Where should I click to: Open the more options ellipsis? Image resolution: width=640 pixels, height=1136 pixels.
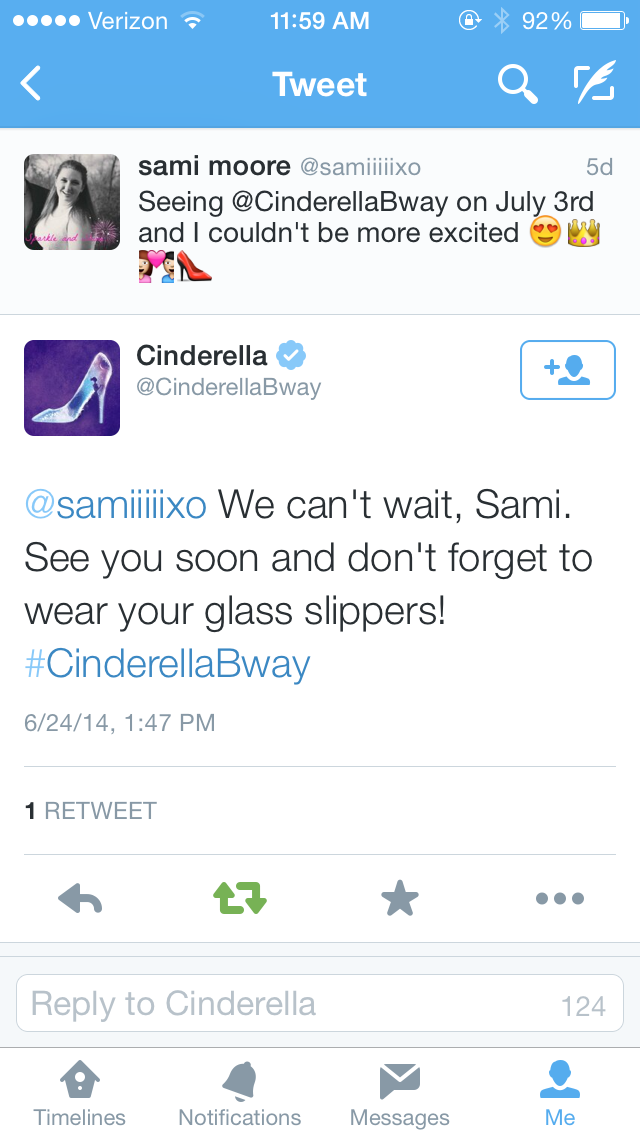pos(560,899)
